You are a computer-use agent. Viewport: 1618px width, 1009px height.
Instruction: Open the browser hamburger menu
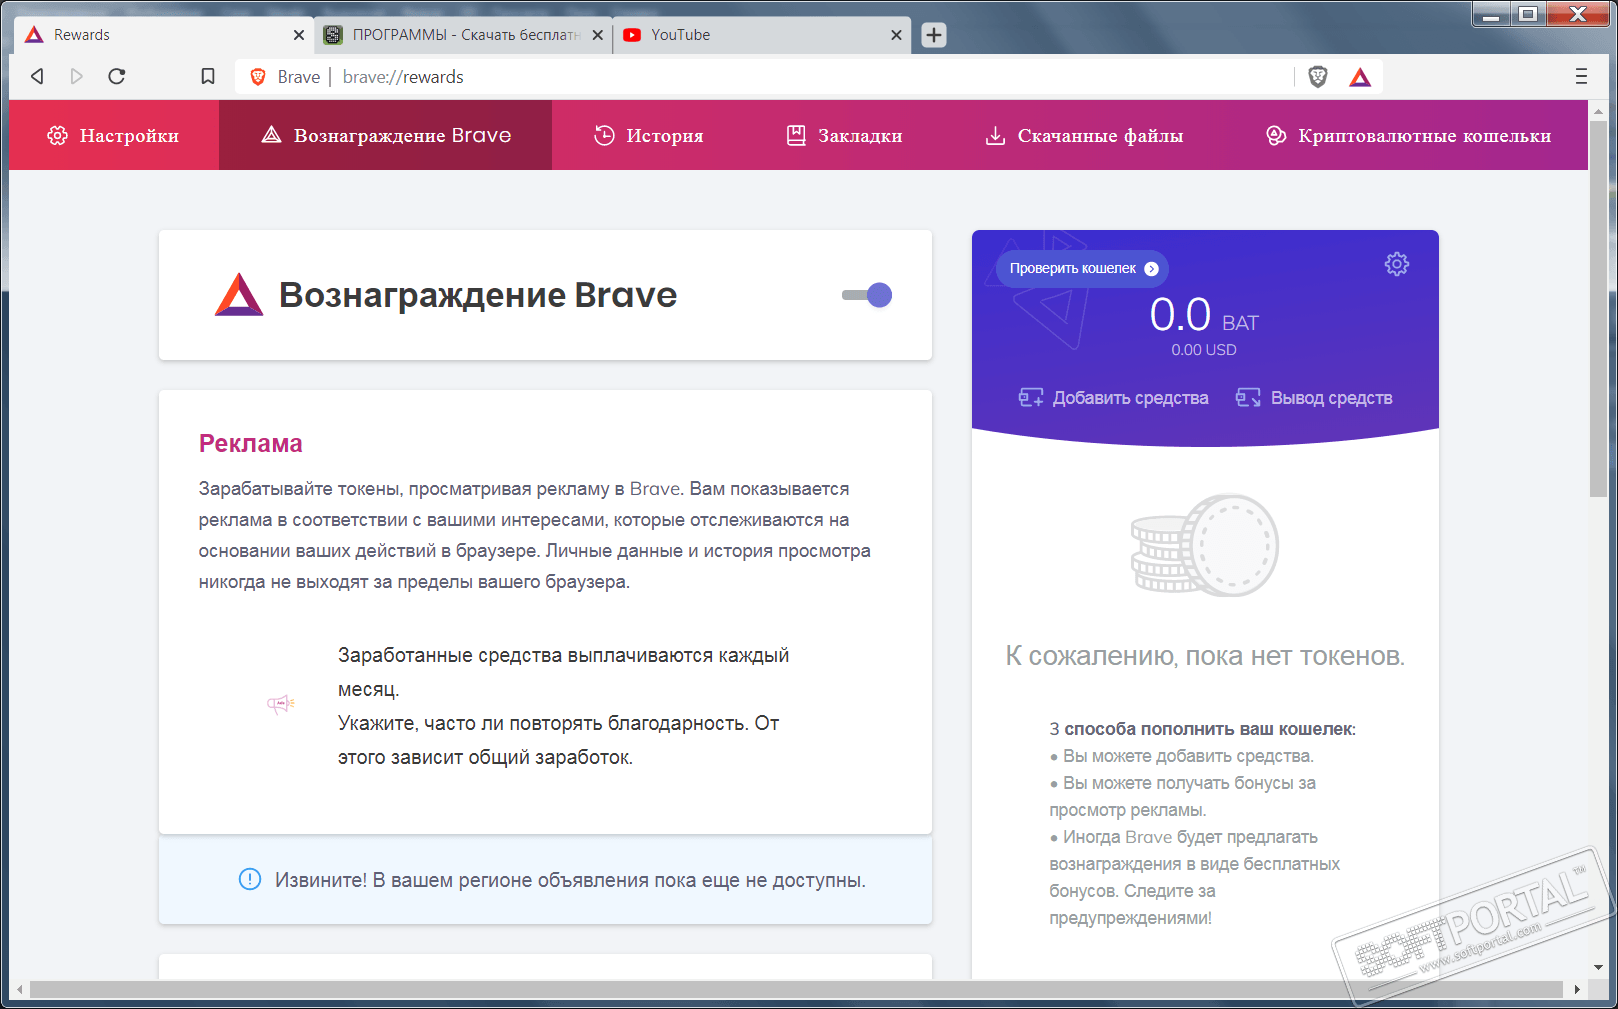1581,76
